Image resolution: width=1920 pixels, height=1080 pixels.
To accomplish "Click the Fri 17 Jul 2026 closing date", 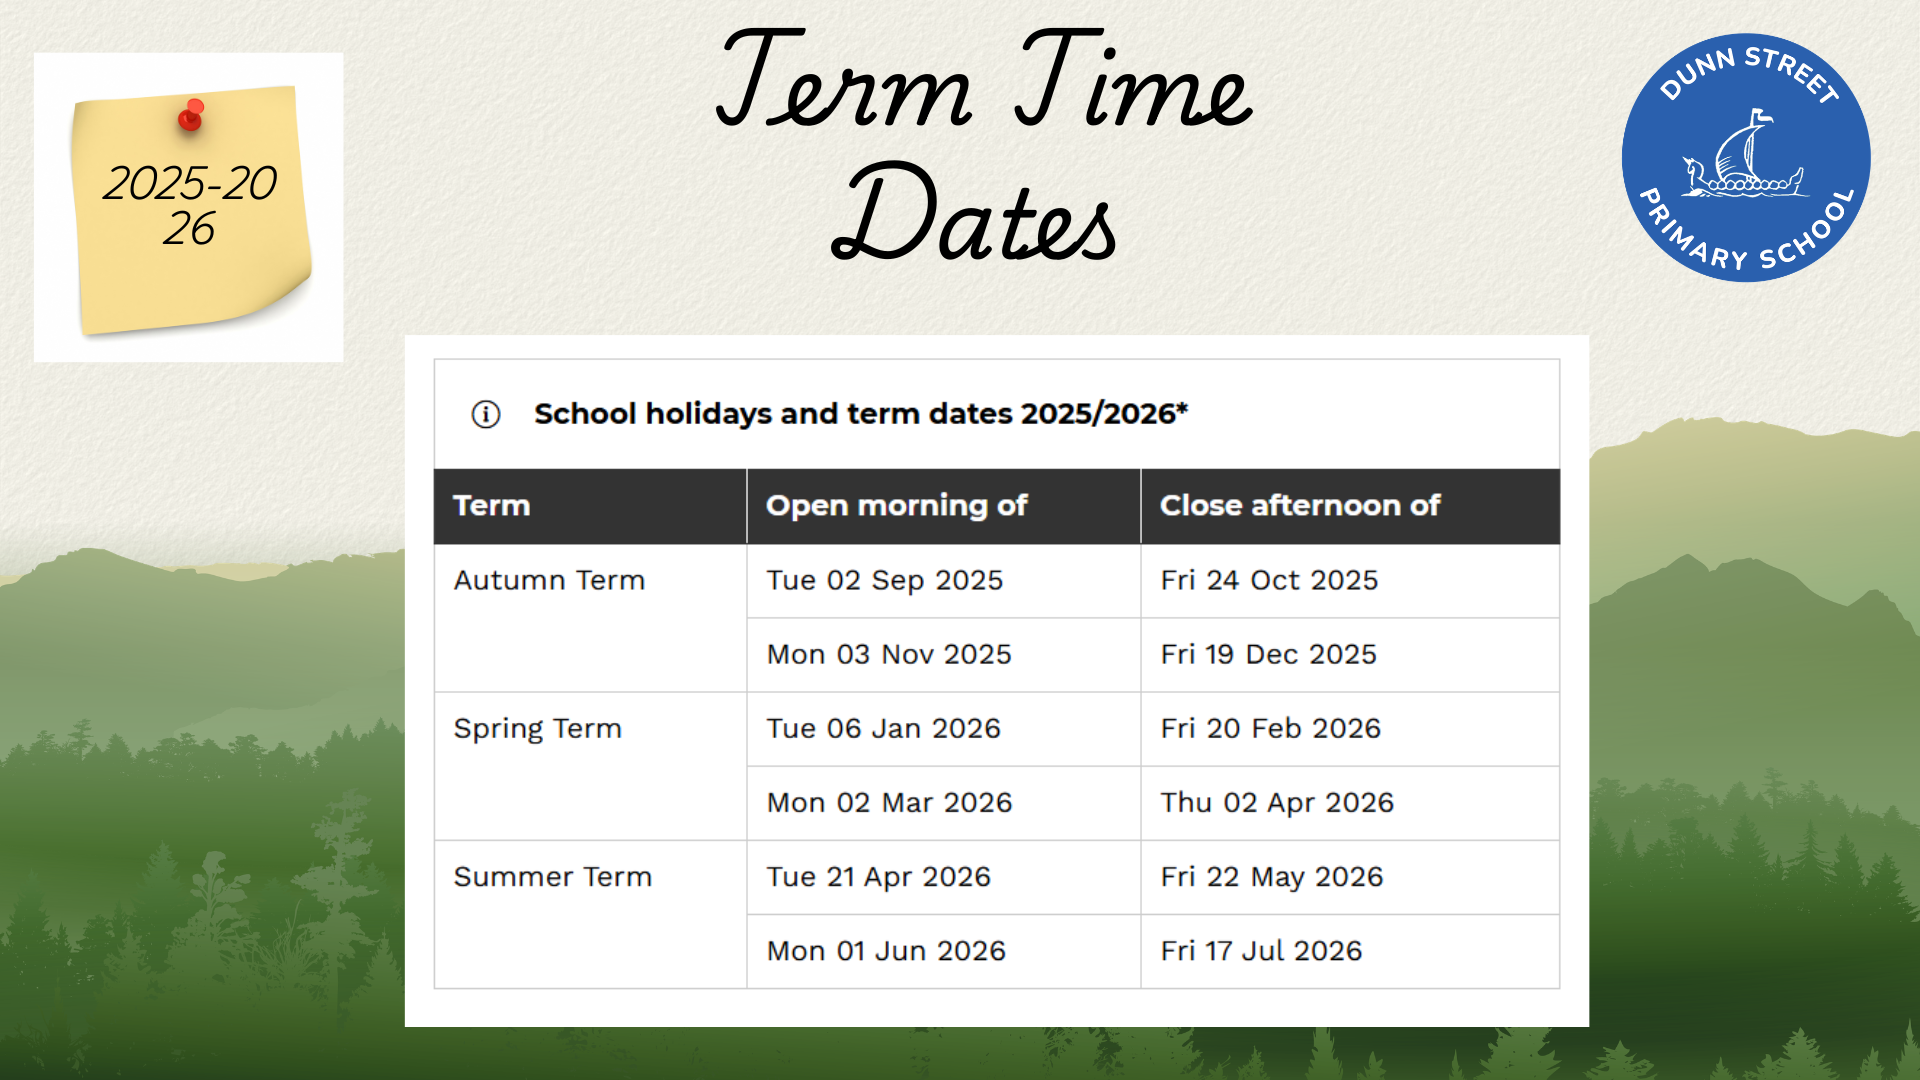I will [1261, 951].
